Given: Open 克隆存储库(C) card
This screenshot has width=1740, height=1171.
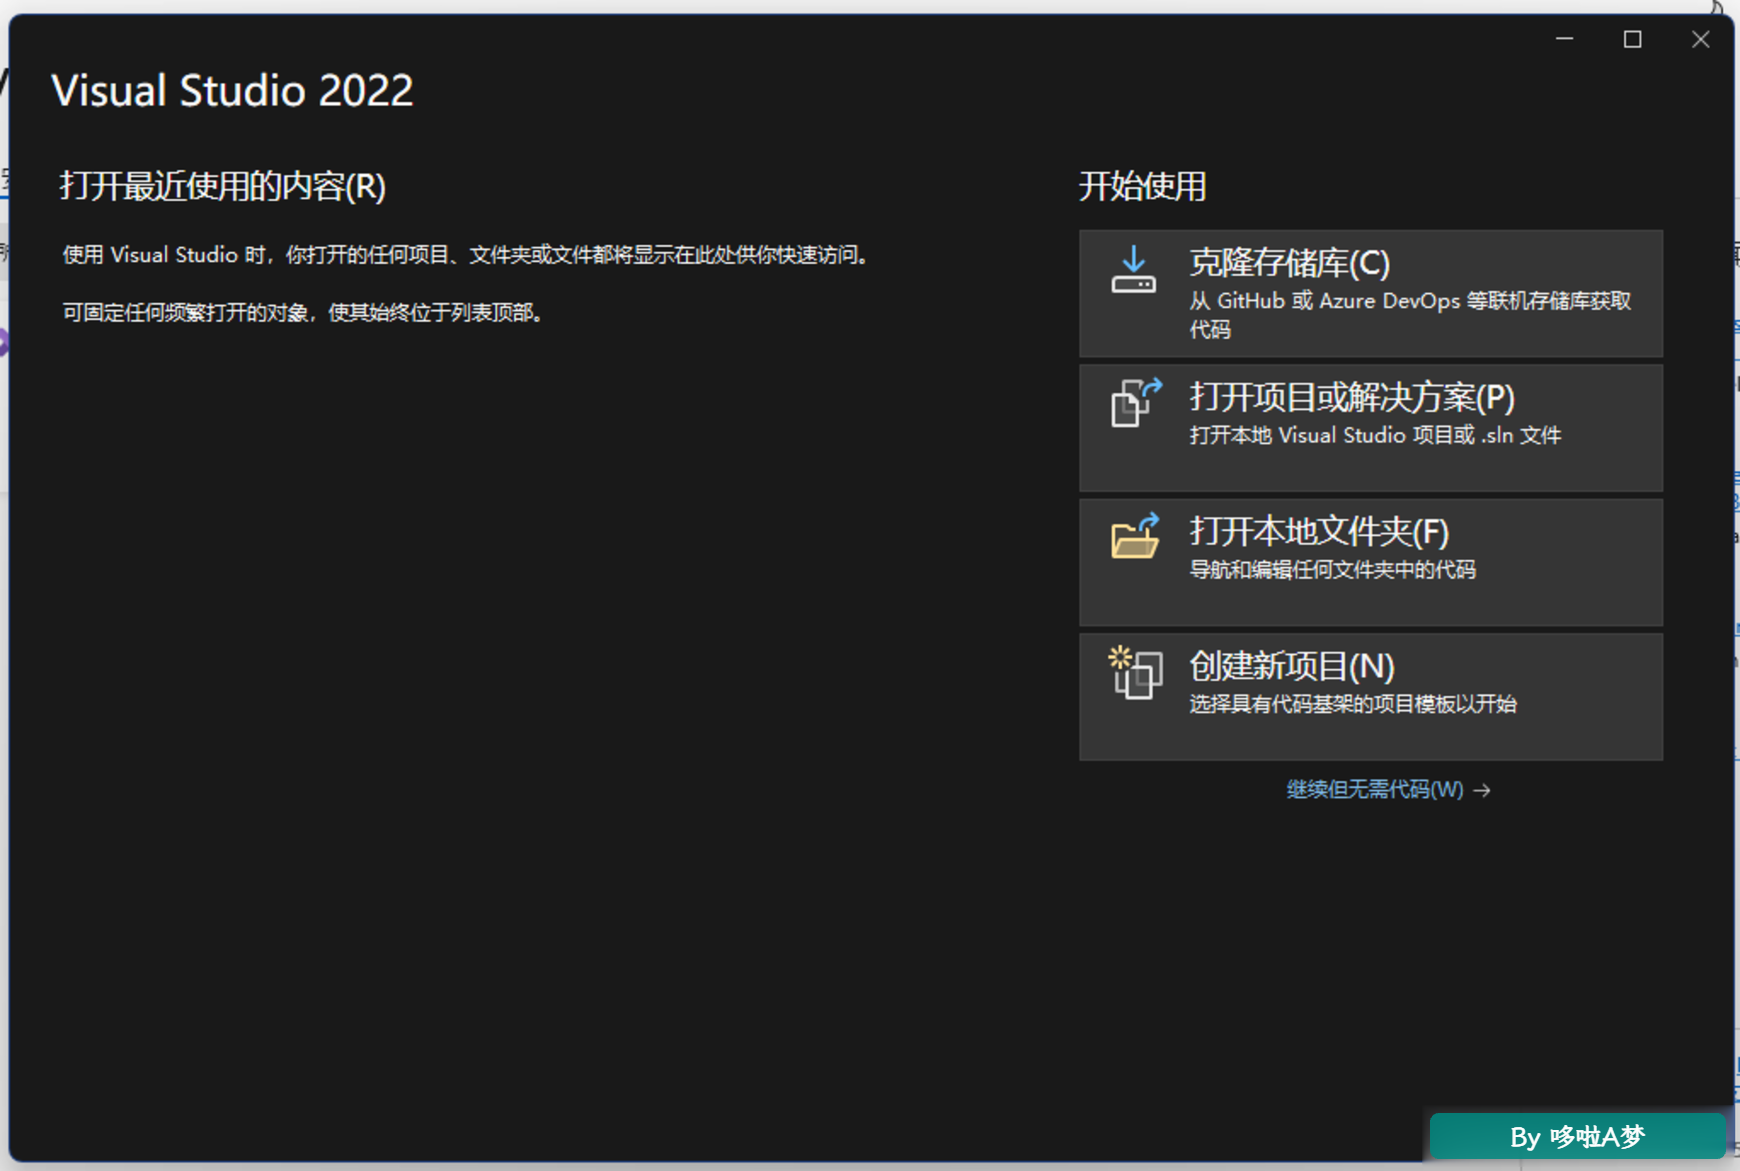Looking at the screenshot, I should [x=1371, y=293].
